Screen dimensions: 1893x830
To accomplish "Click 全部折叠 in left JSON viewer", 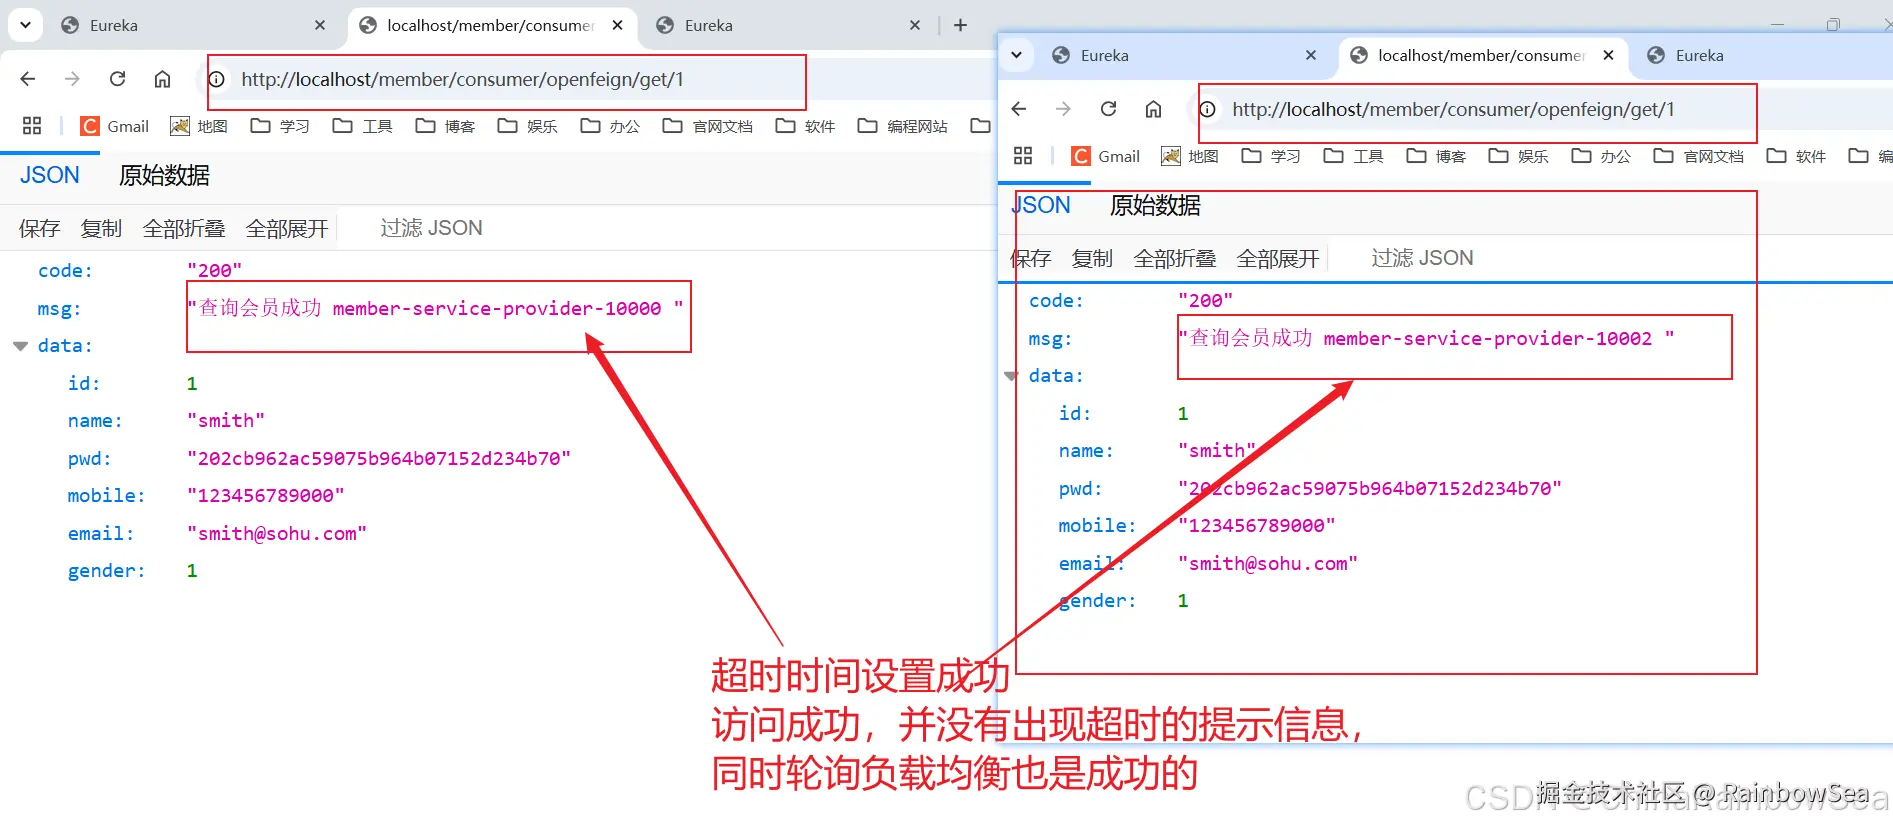I will click(184, 228).
